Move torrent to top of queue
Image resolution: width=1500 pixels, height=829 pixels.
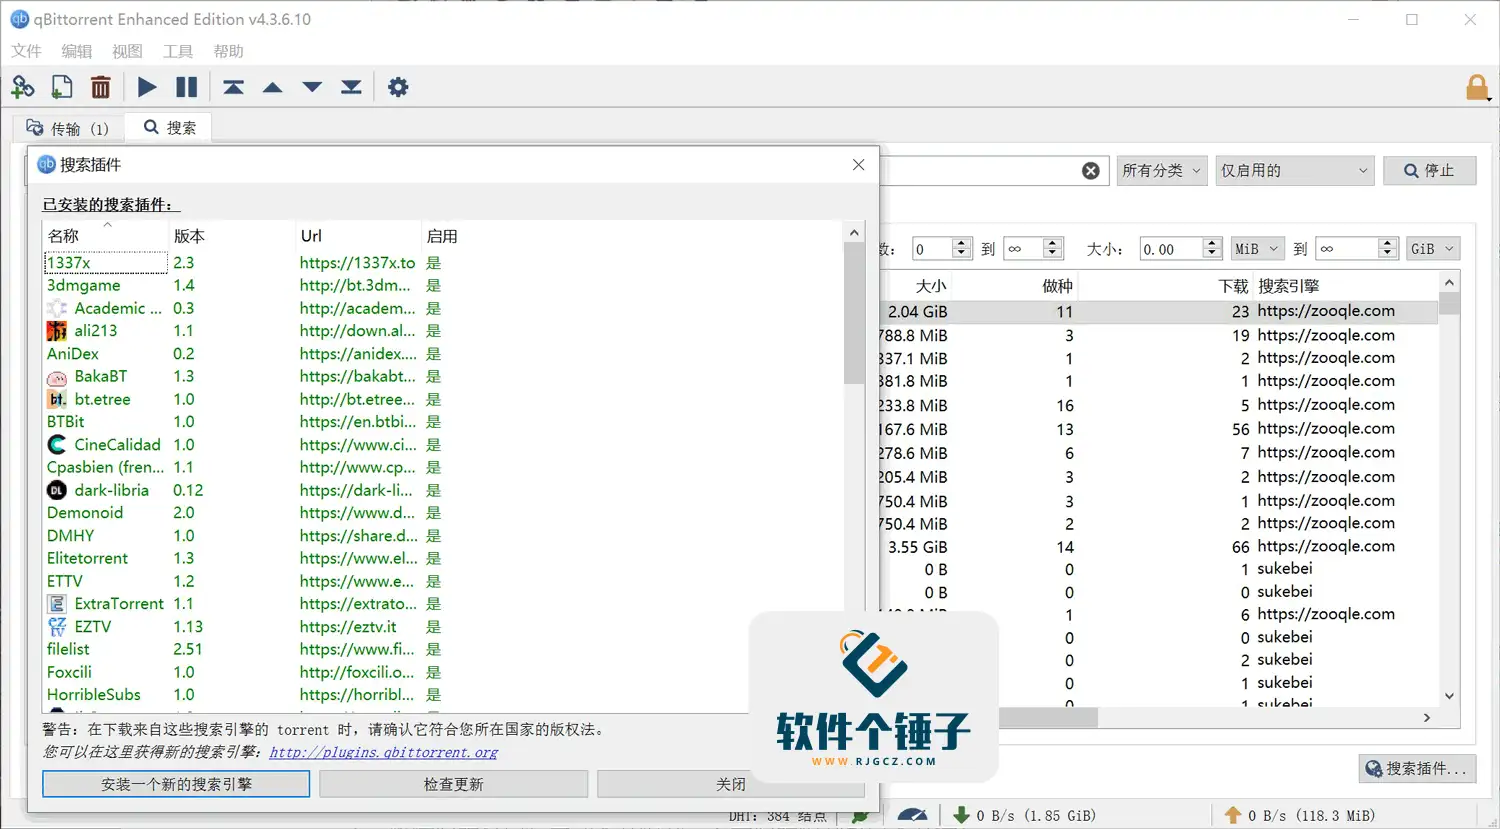coord(234,87)
